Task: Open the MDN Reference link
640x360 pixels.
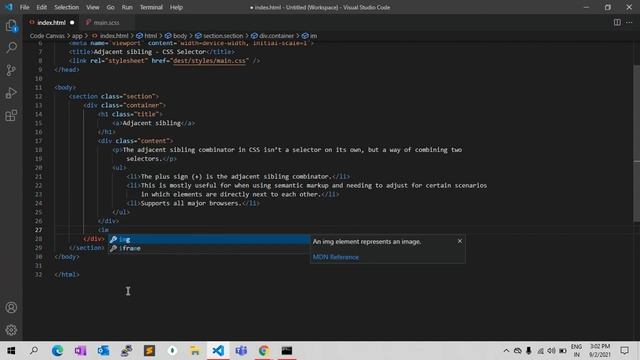Action: point(336,257)
